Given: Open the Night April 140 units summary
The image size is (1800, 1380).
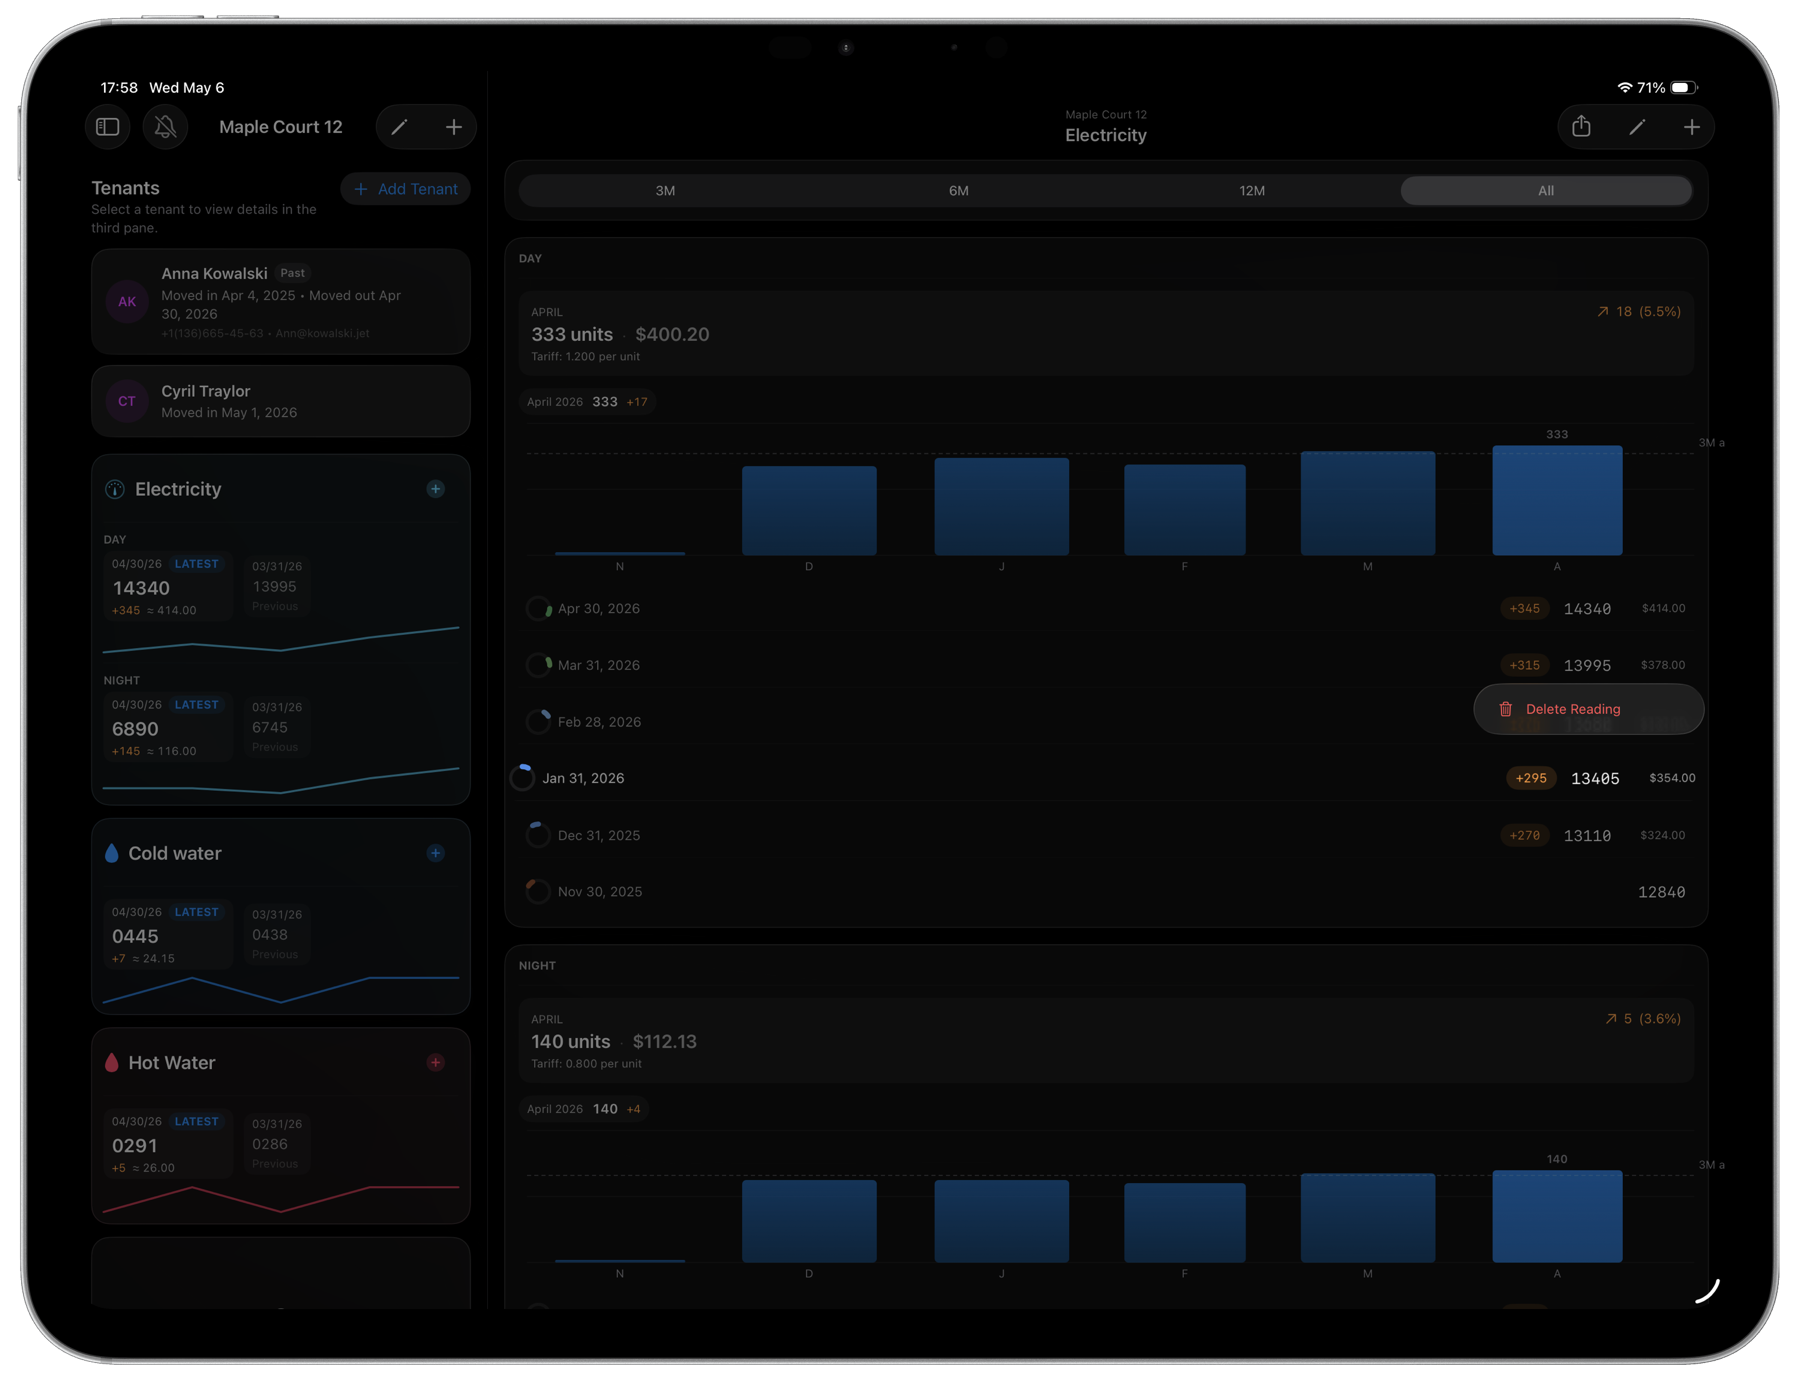Looking at the screenshot, I should pyautogui.click(x=1106, y=1041).
